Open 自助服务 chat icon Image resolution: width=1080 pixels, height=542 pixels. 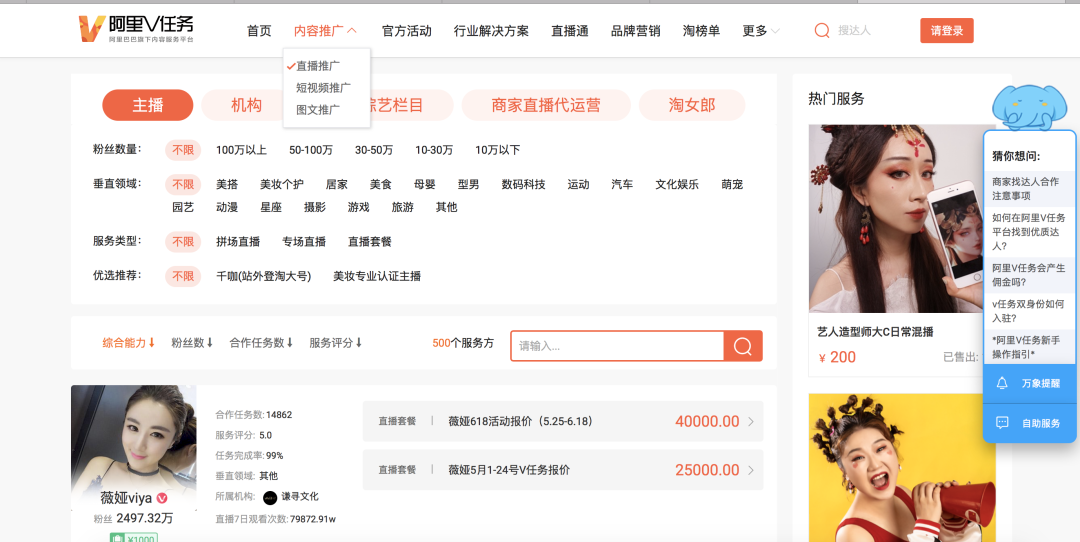[x=1002, y=423]
